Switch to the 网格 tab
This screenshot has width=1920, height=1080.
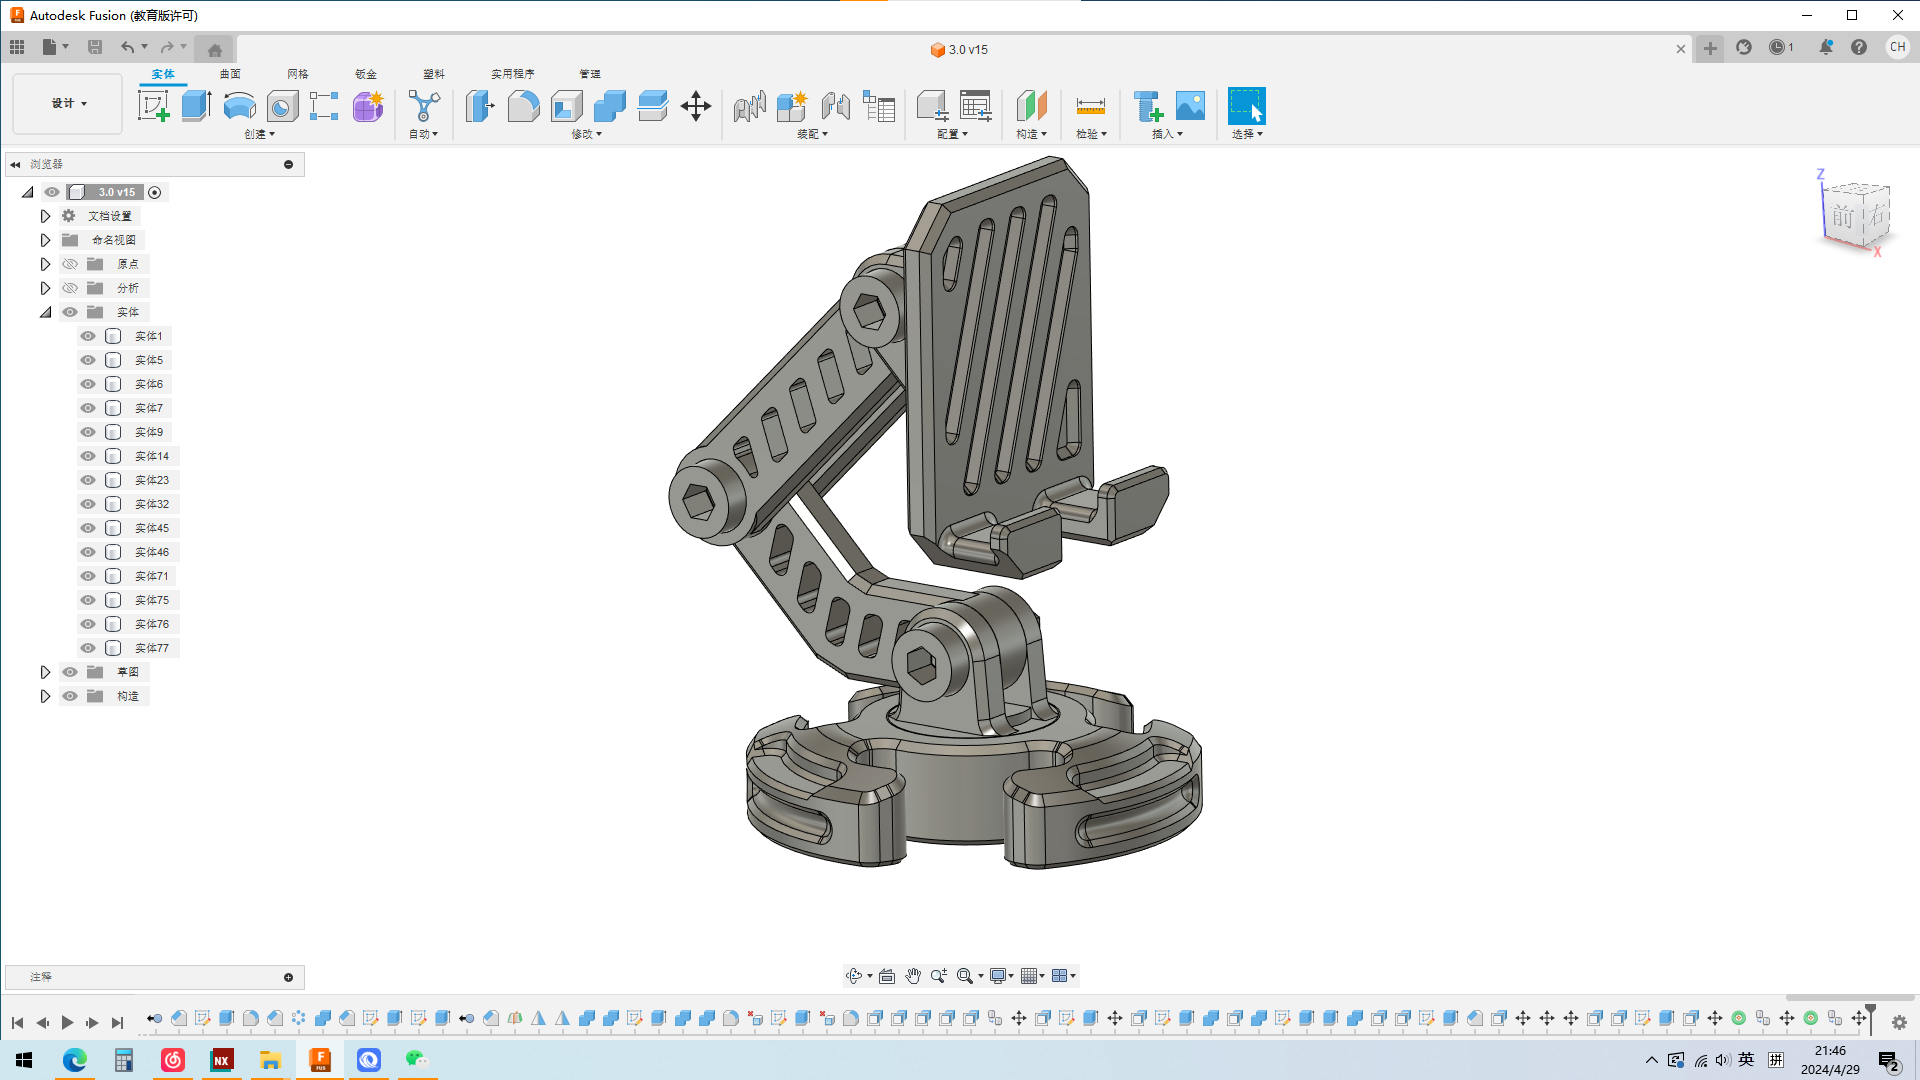tap(298, 74)
